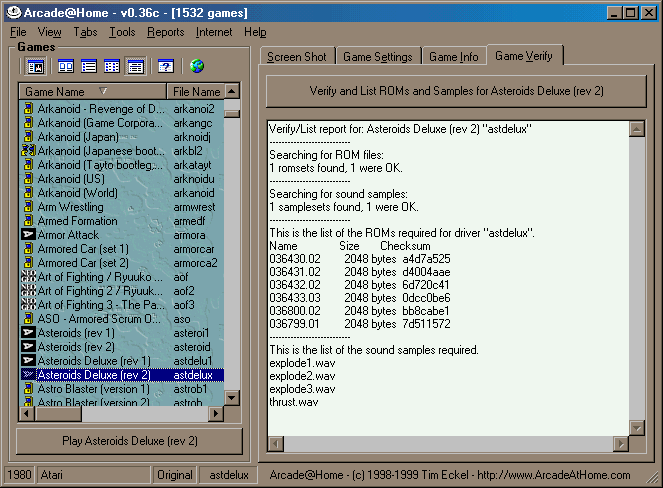The width and height of the screenshot is (663, 488).
Task: Click the Neo Geo icon beside aof
Action: [x=28, y=277]
